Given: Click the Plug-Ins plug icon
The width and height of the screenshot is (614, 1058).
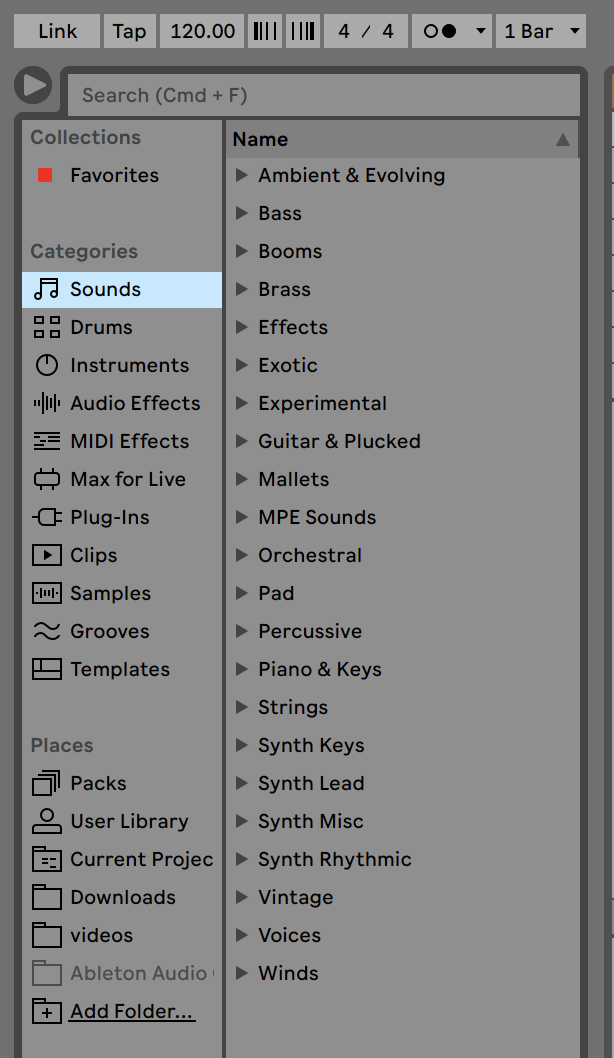Looking at the screenshot, I should coord(46,517).
